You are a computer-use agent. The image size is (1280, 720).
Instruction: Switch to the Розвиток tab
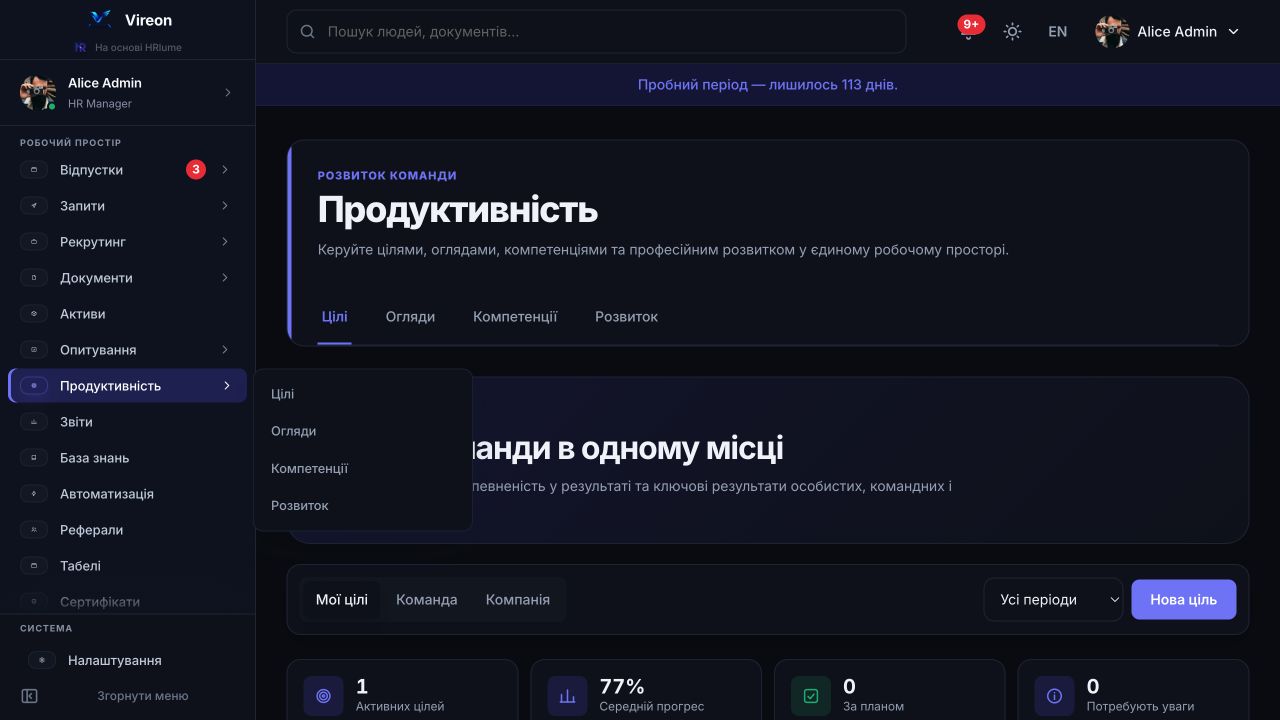pyautogui.click(x=627, y=317)
